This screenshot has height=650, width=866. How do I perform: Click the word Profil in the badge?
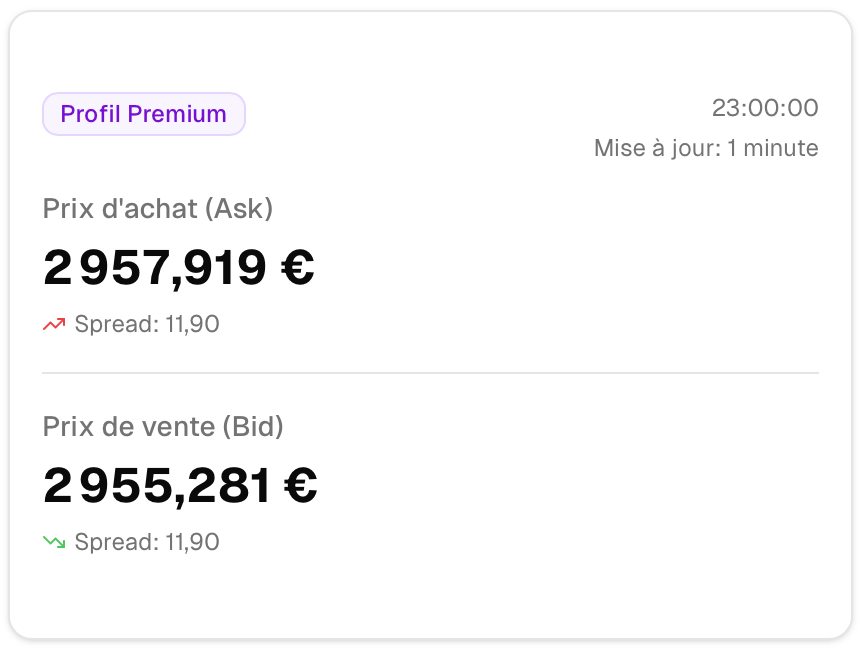(91, 114)
